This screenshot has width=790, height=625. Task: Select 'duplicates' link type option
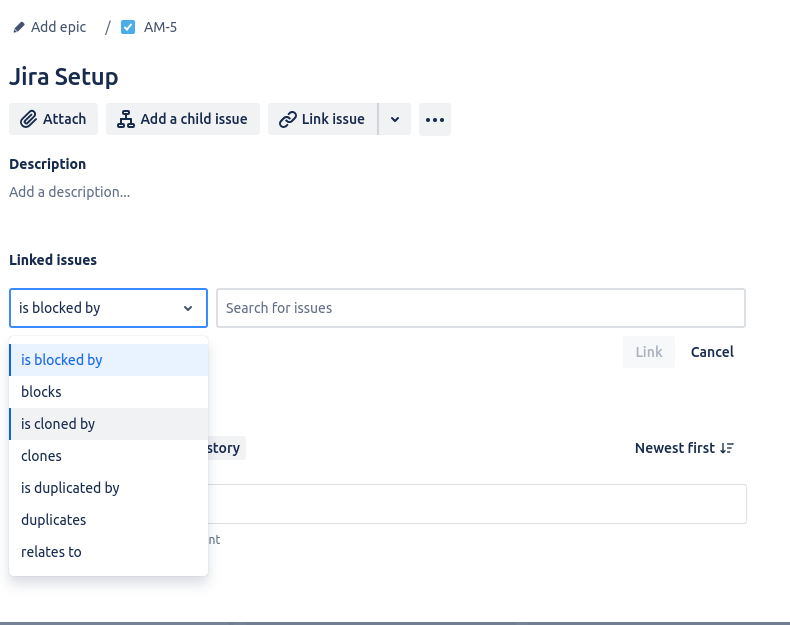point(108,520)
